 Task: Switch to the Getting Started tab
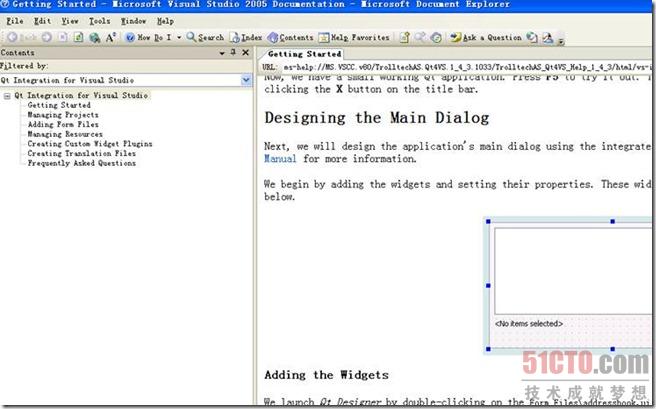(x=304, y=54)
